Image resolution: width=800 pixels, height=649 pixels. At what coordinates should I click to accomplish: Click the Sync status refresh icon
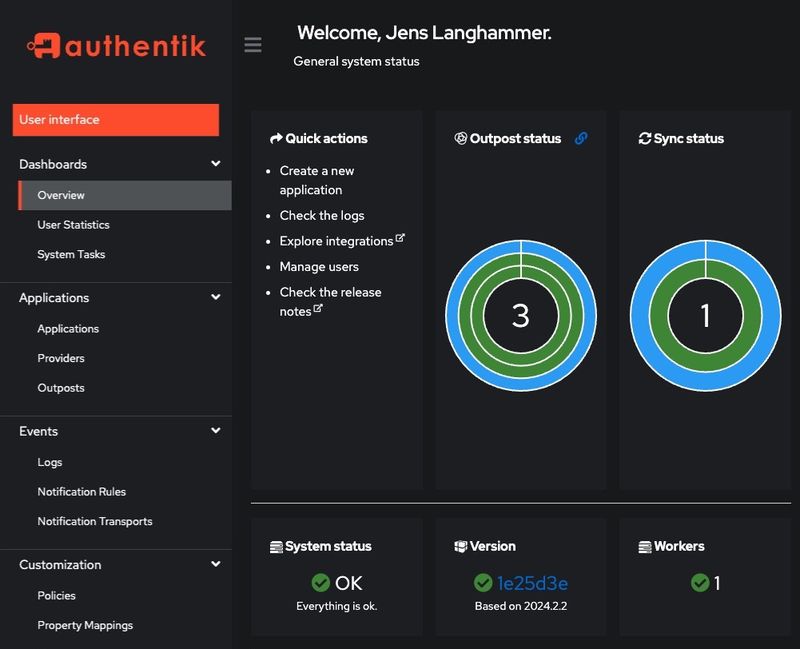[x=644, y=139]
